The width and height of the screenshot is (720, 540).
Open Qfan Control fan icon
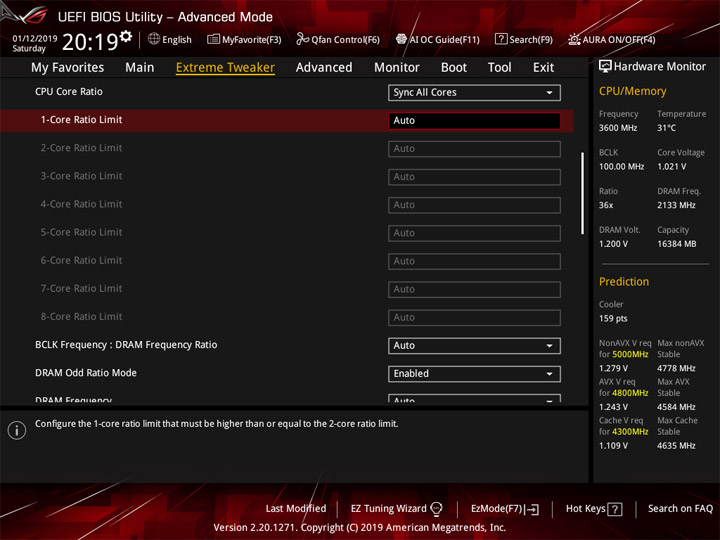click(302, 39)
